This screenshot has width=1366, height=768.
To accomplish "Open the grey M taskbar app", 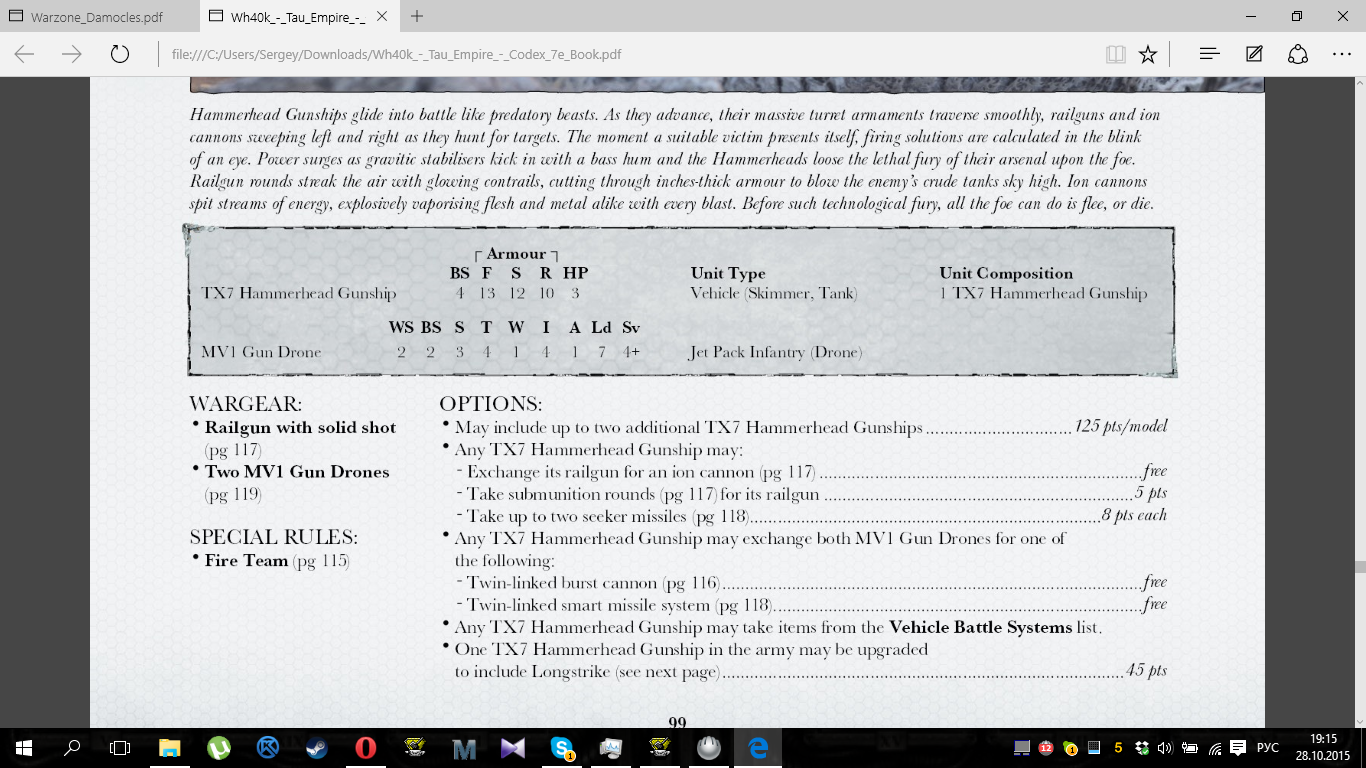I will click(x=463, y=747).
